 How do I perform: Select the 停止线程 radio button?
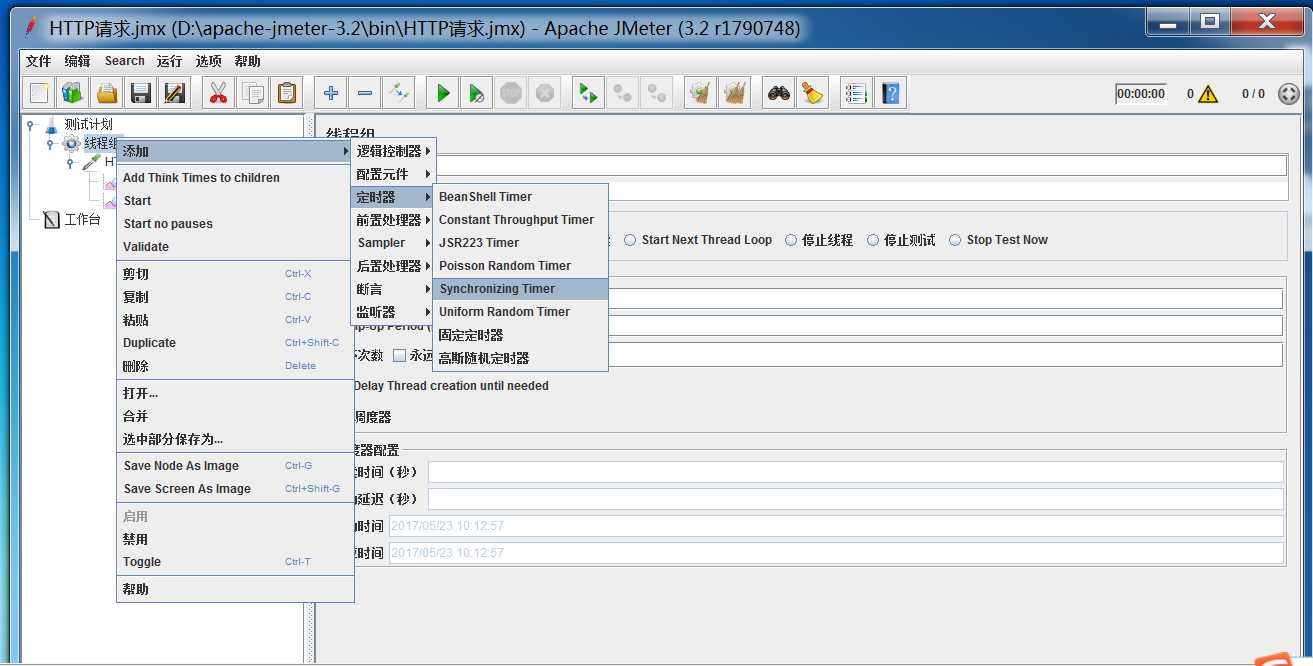[791, 240]
